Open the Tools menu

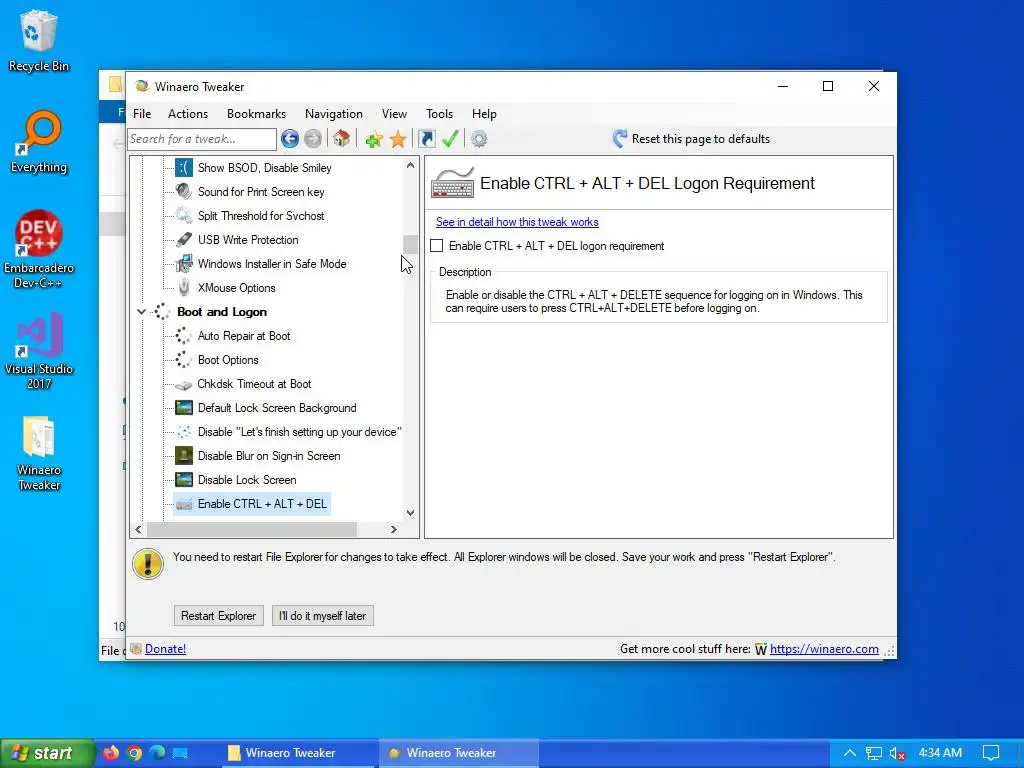[440, 114]
